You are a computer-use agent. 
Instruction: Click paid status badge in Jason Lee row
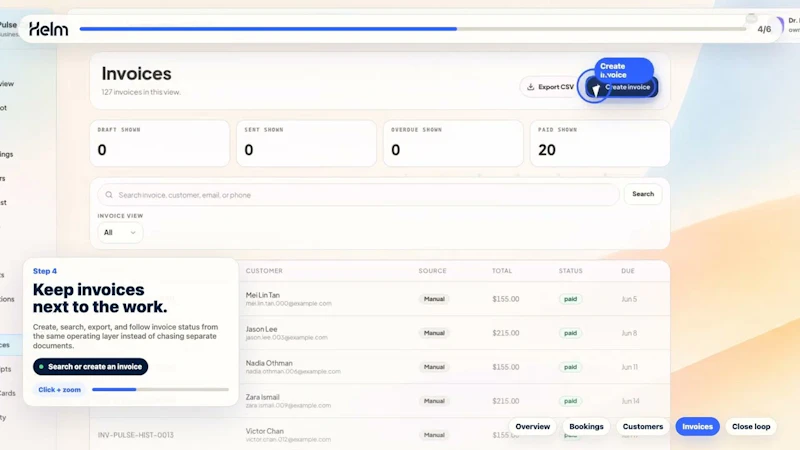pyautogui.click(x=570, y=333)
